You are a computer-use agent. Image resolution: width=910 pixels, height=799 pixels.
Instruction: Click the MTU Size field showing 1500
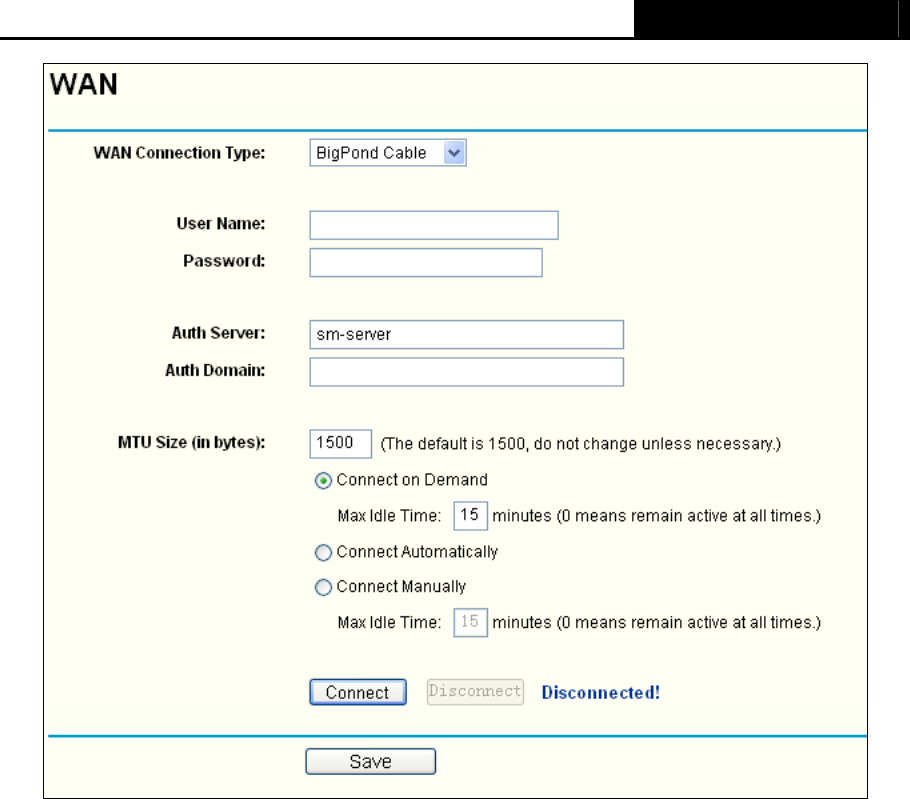pyautogui.click(x=340, y=443)
